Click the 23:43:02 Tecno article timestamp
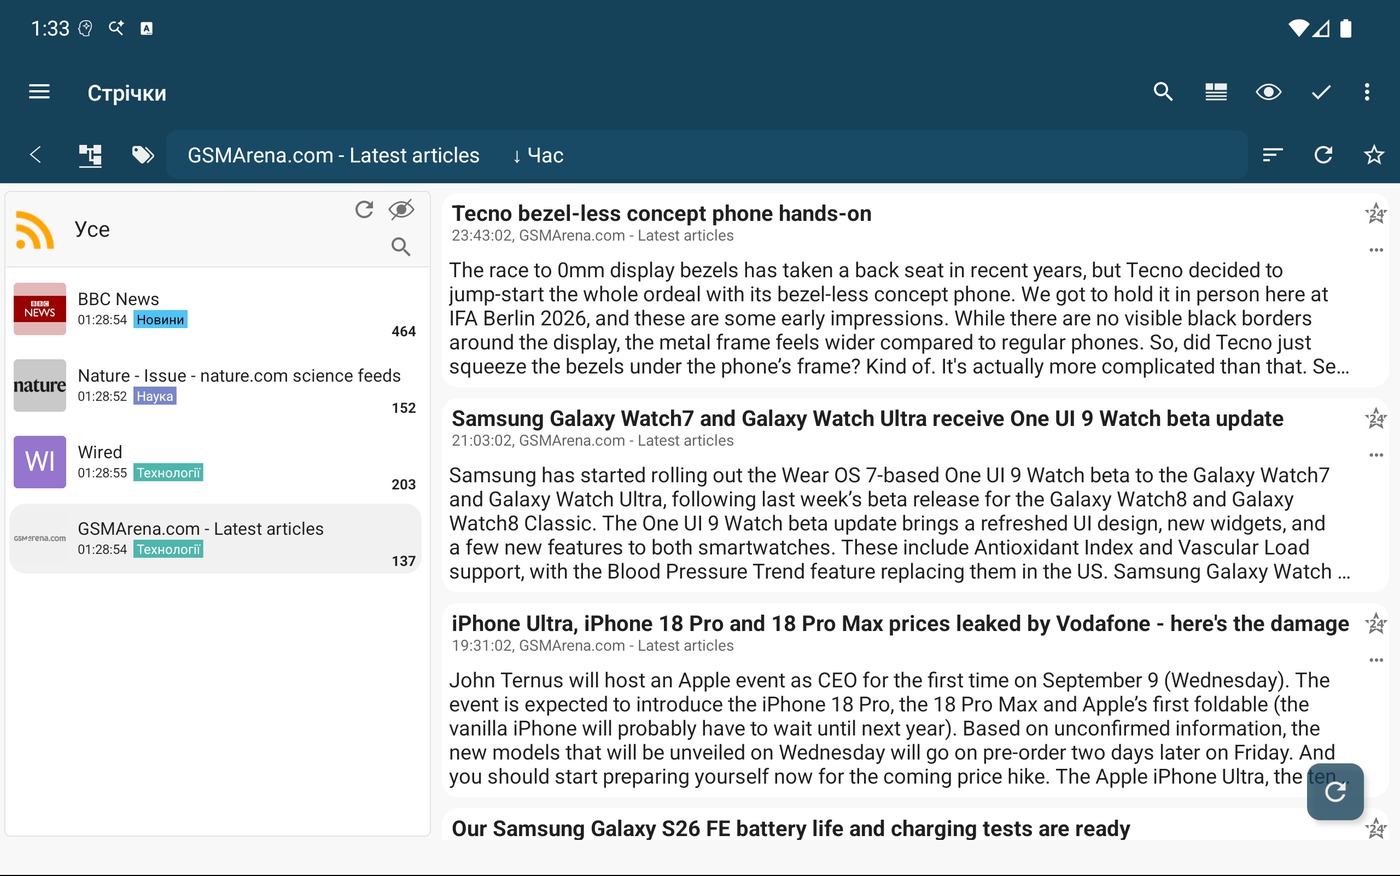The height and width of the screenshot is (876, 1400). click(x=481, y=236)
